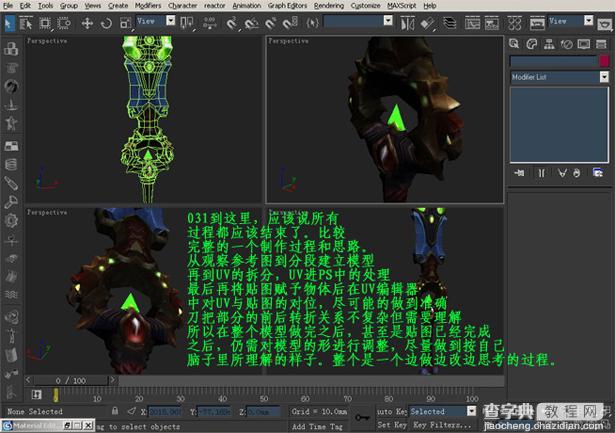Open Mini Curve Editor toggle icon
The image size is (615, 433).
[37, 395]
